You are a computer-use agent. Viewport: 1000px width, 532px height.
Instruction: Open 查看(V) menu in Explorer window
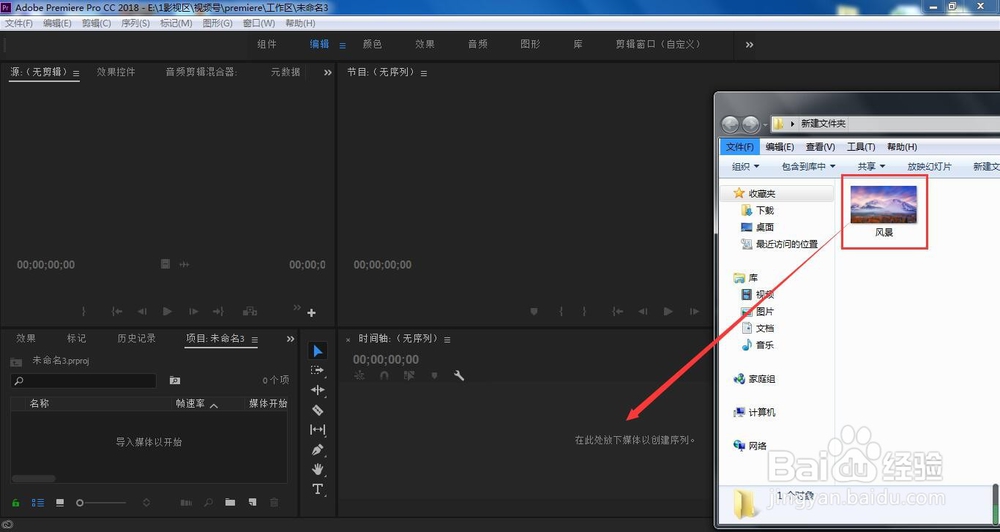click(x=820, y=147)
